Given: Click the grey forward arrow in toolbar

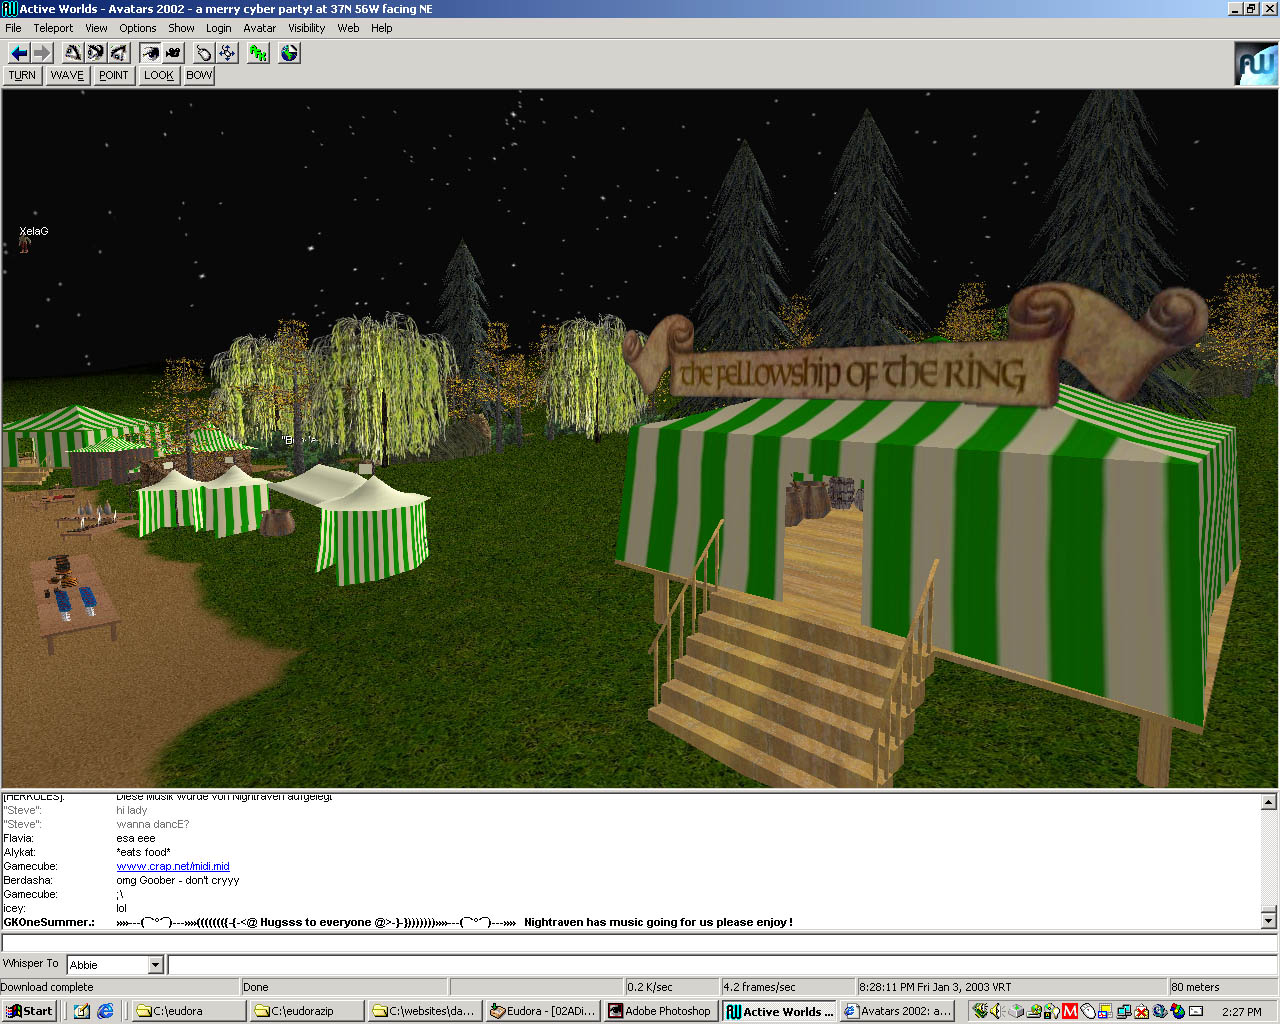Looking at the screenshot, I should [x=41, y=53].
